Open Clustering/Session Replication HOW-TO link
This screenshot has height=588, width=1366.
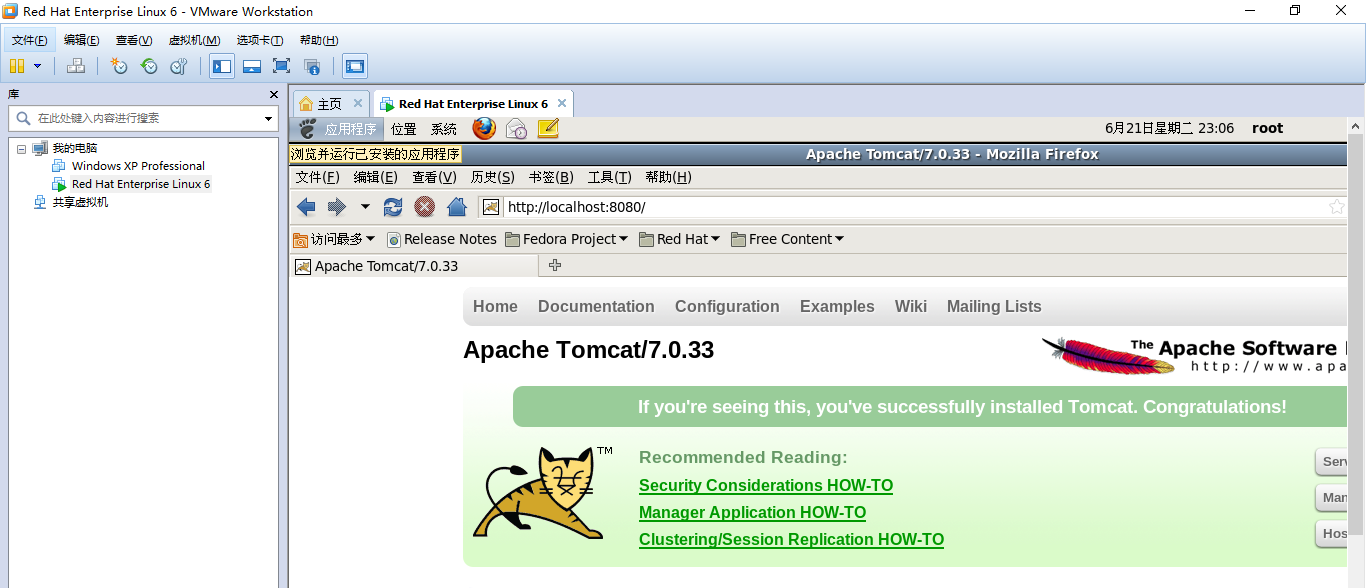tap(791, 540)
